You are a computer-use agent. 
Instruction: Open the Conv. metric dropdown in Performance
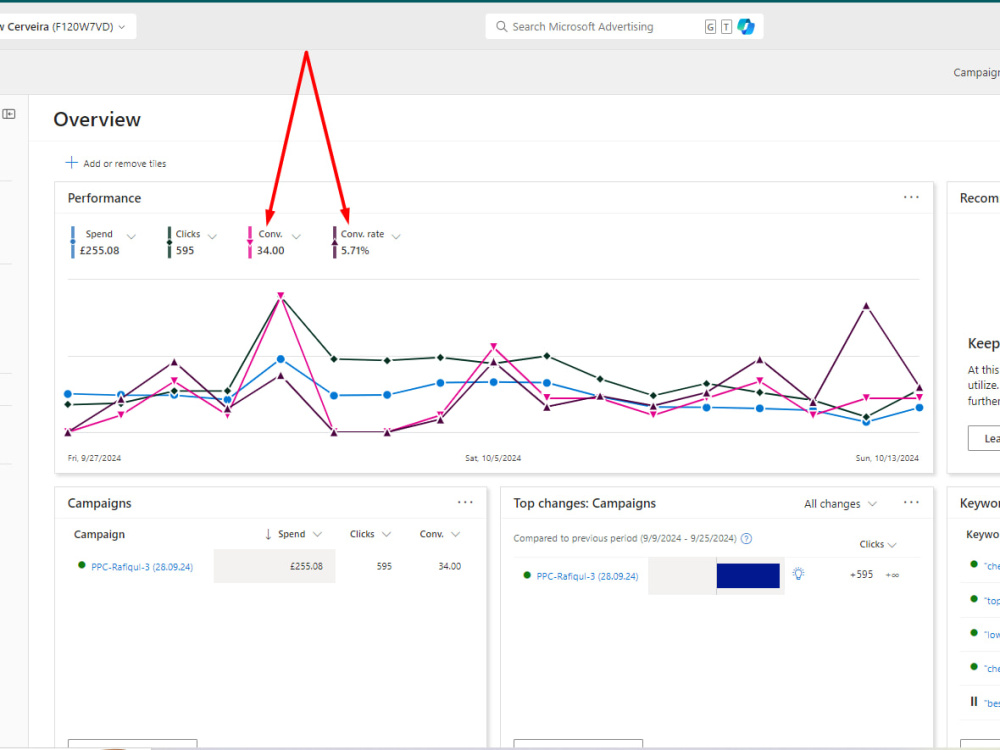[x=296, y=237]
